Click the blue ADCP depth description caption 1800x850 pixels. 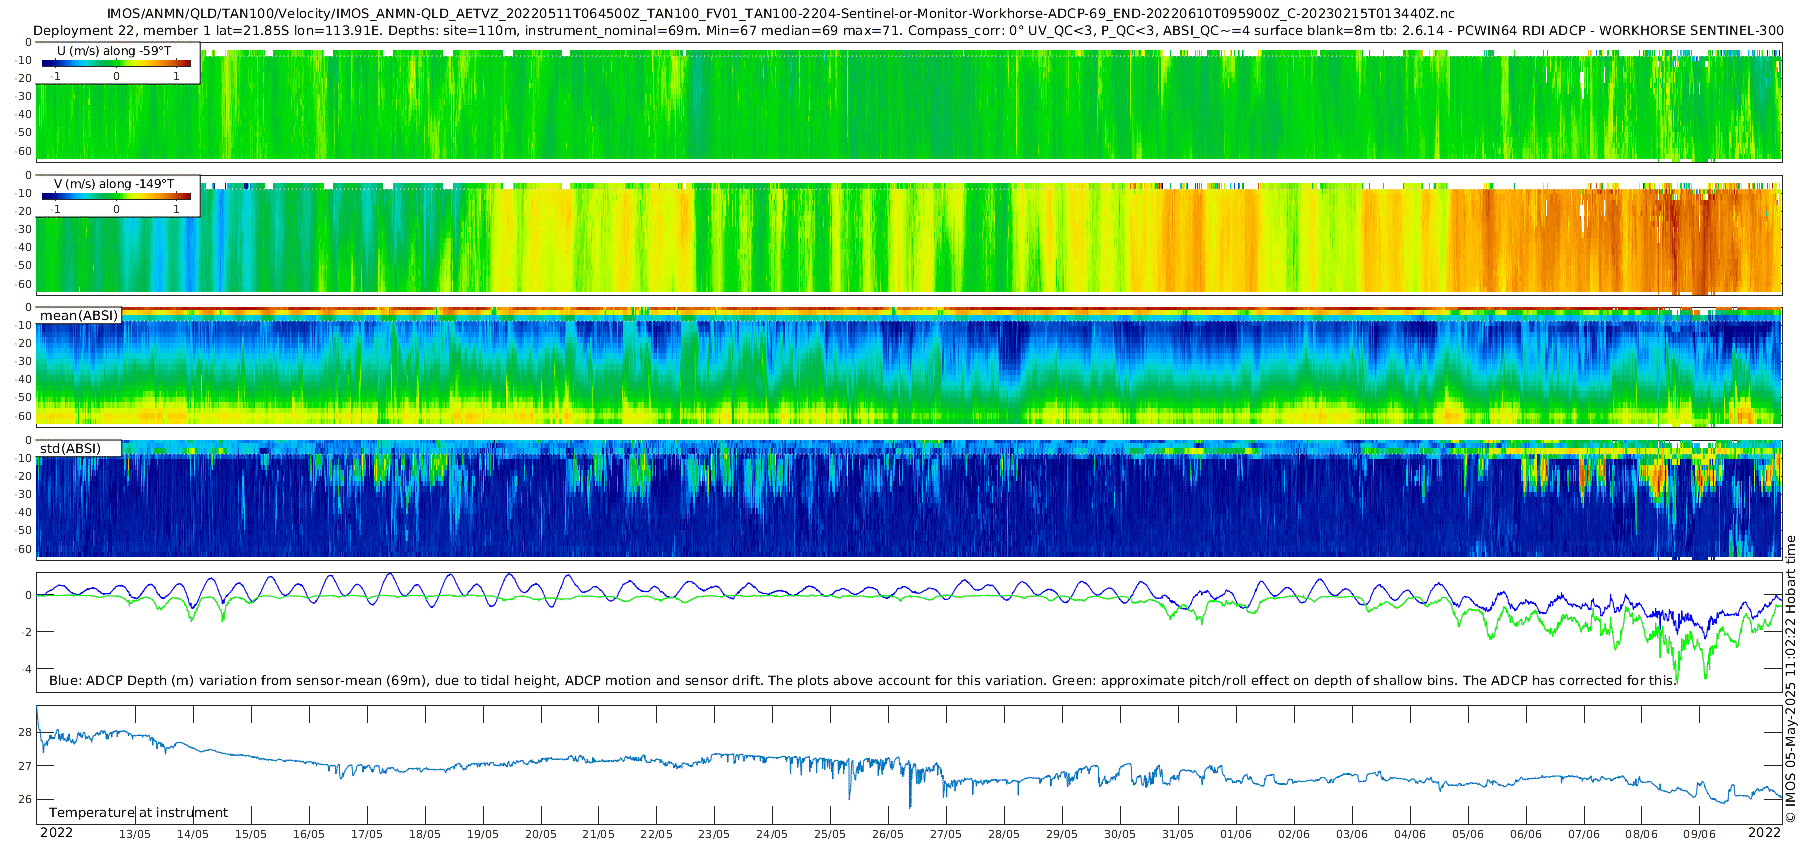863,680
